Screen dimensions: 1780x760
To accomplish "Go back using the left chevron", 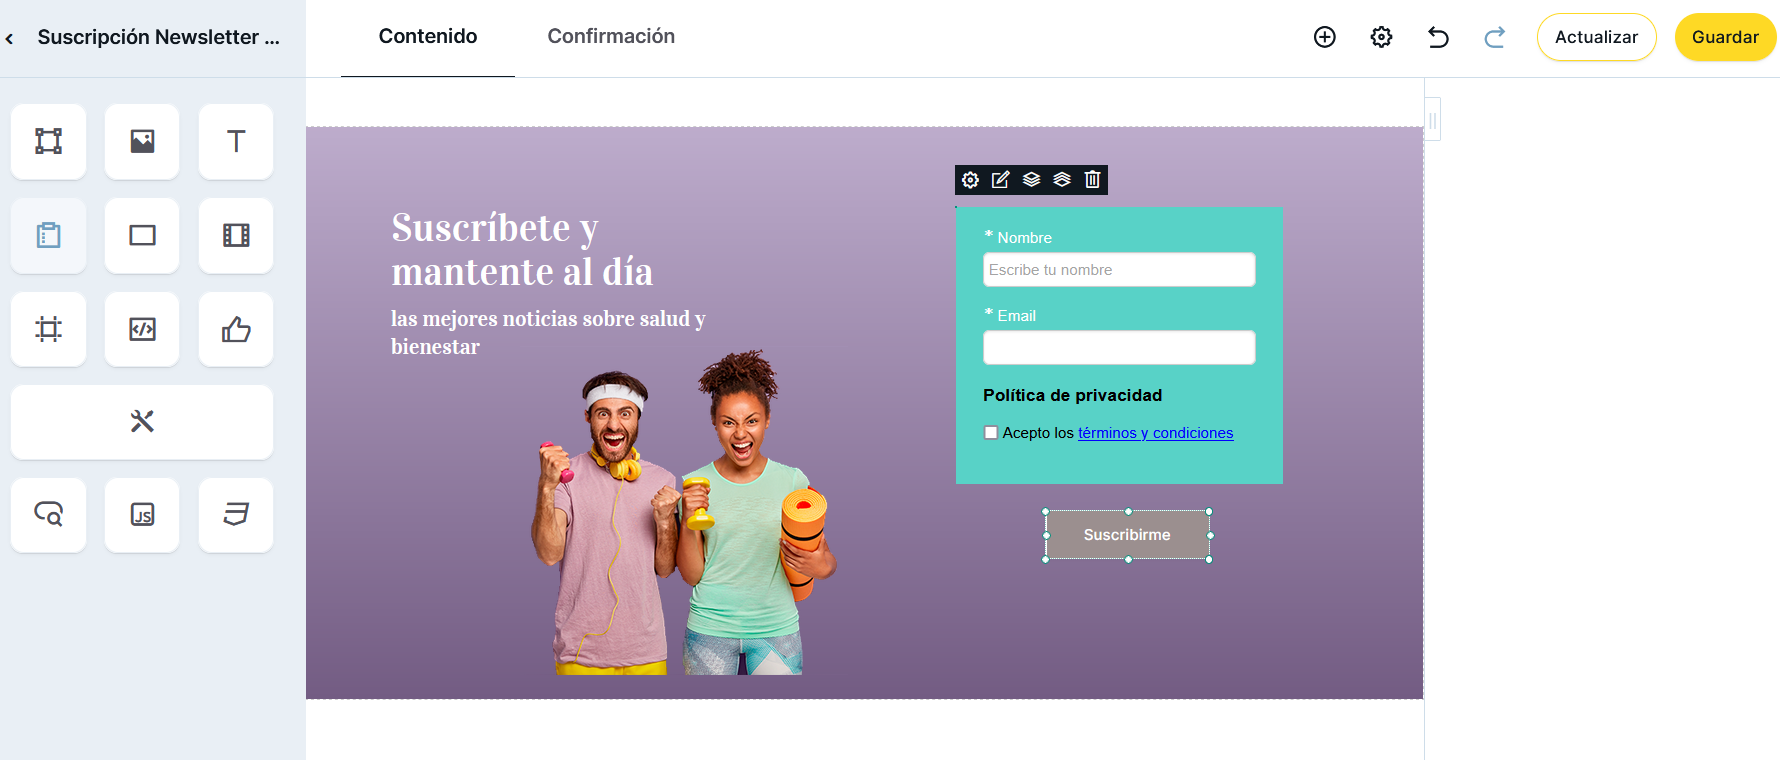I will click(x=10, y=39).
